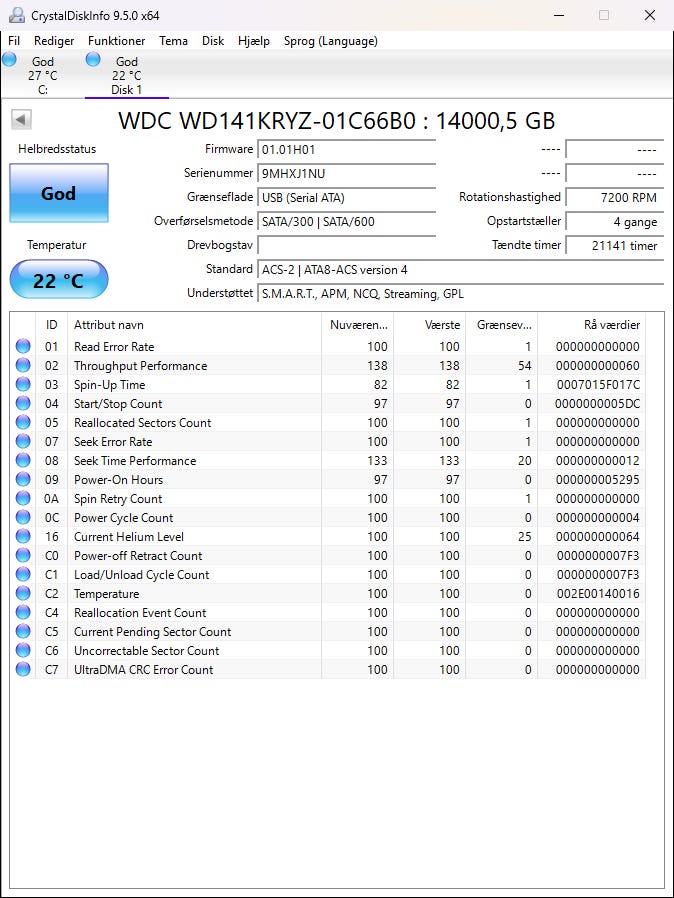Click the Helbredsstatus label

pyautogui.click(x=57, y=149)
